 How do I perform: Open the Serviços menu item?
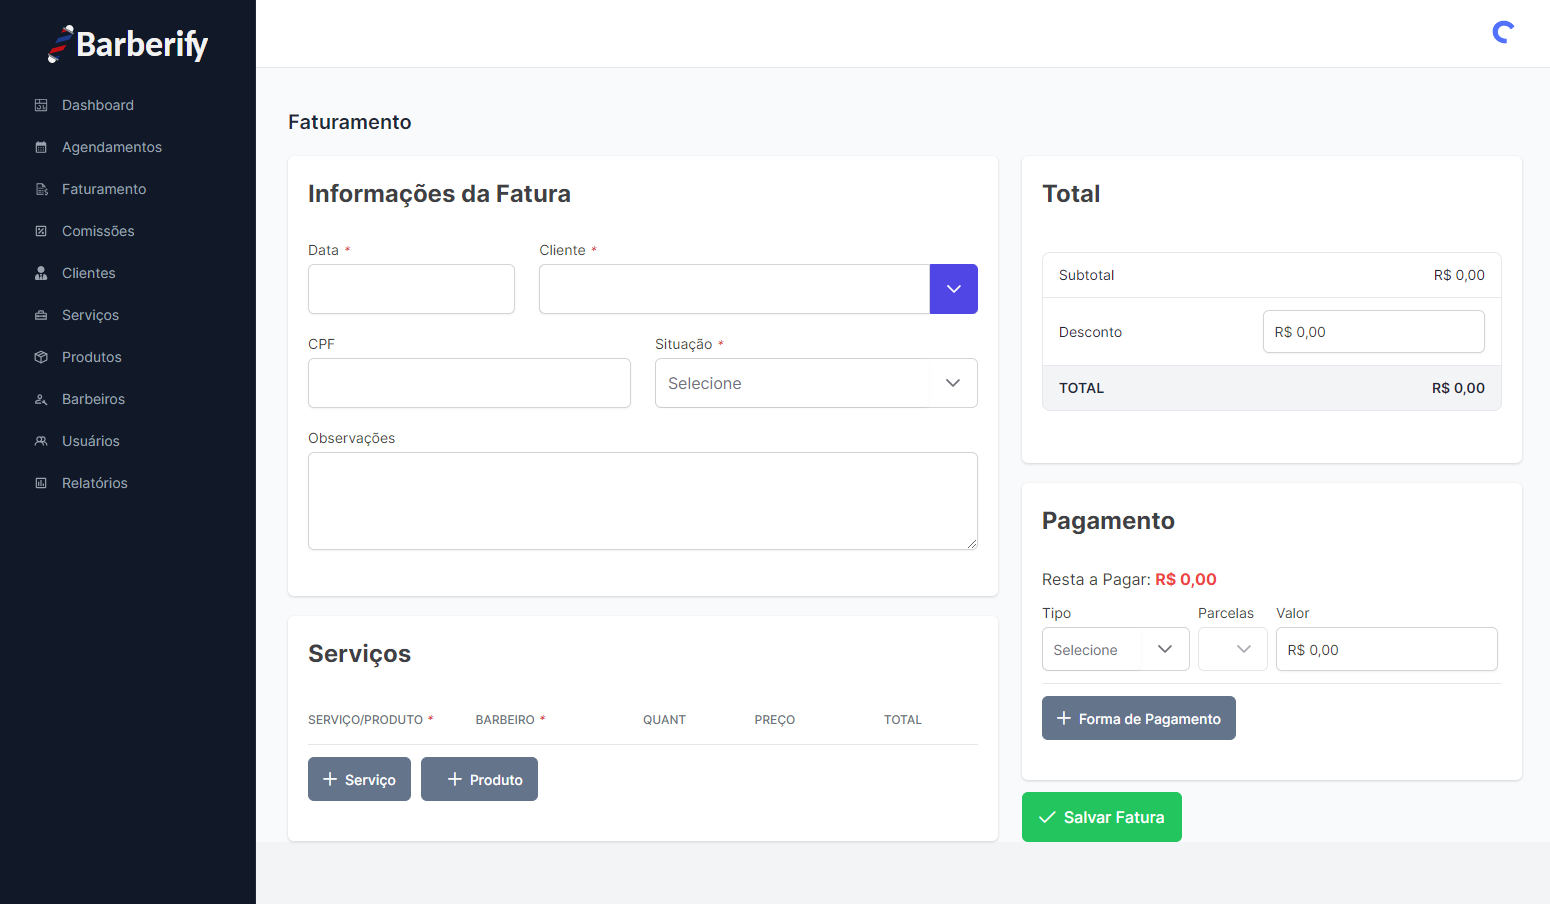pyautogui.click(x=90, y=315)
